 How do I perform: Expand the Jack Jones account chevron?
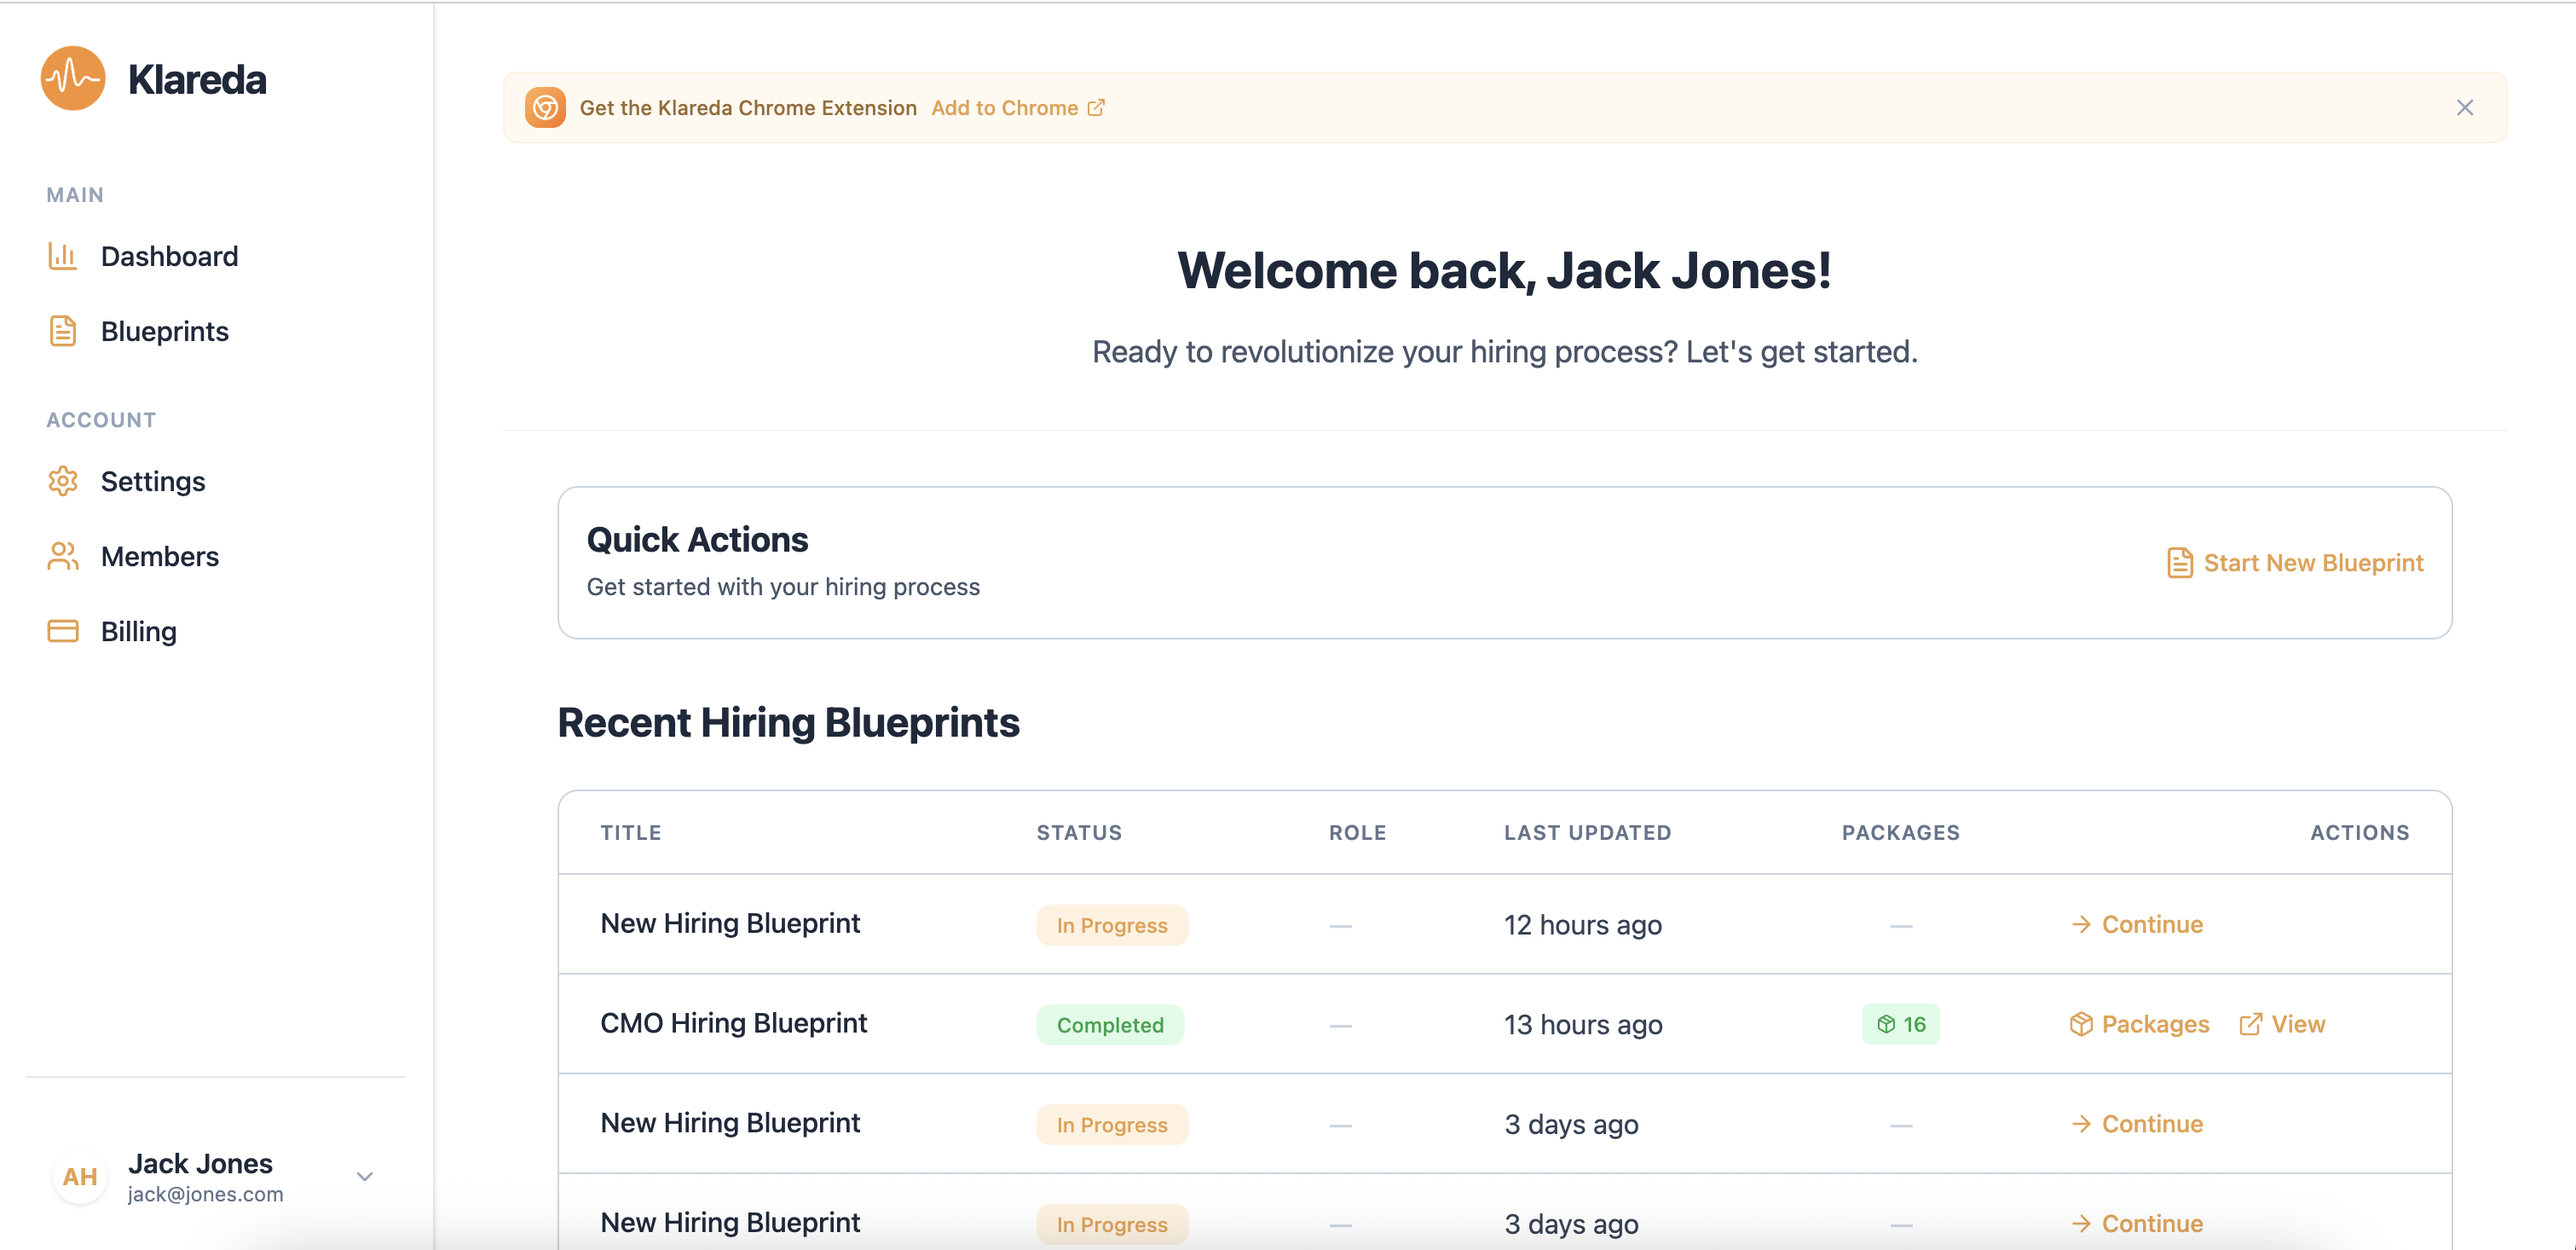[x=365, y=1176]
